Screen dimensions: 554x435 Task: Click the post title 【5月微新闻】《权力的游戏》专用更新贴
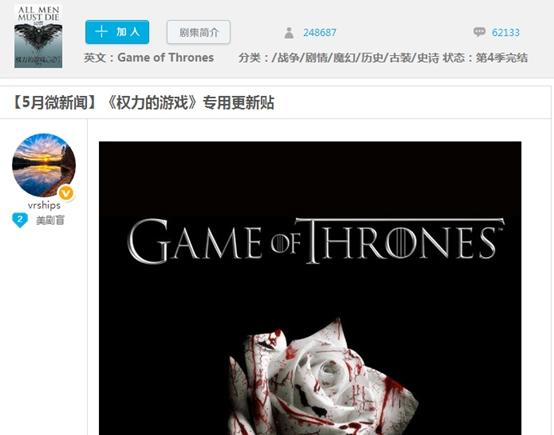[142, 103]
